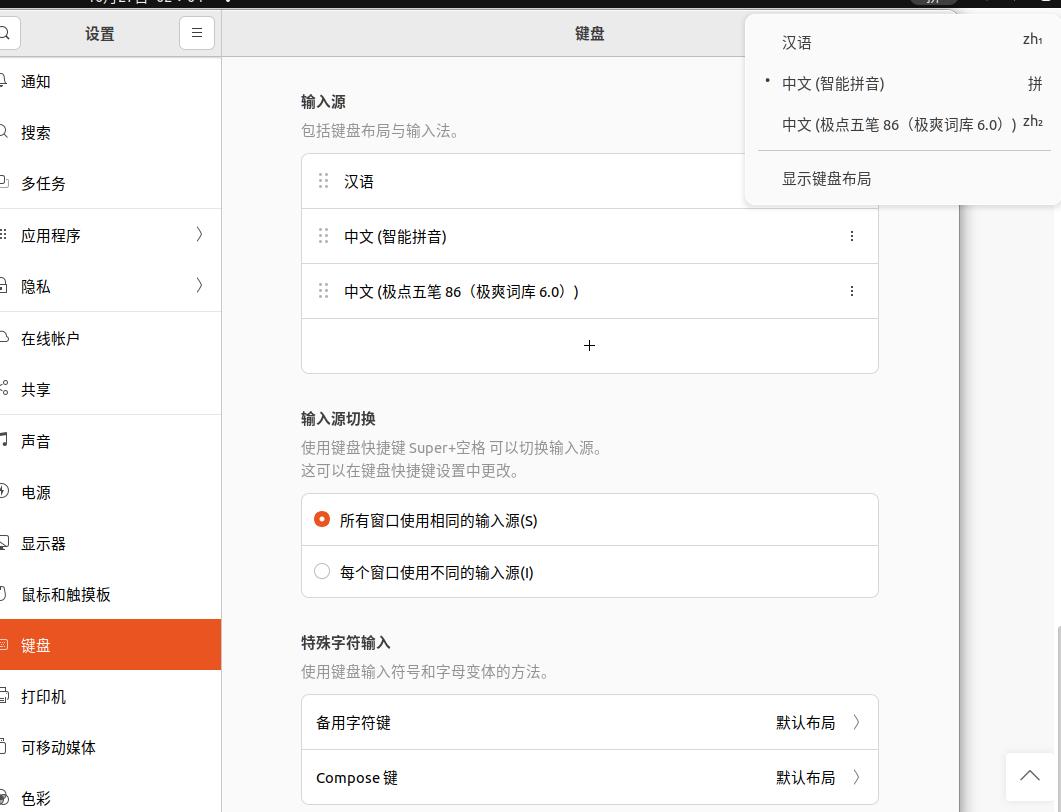1061x812 pixels.
Task: Open the 设置 search icon
Action: pos(8,32)
